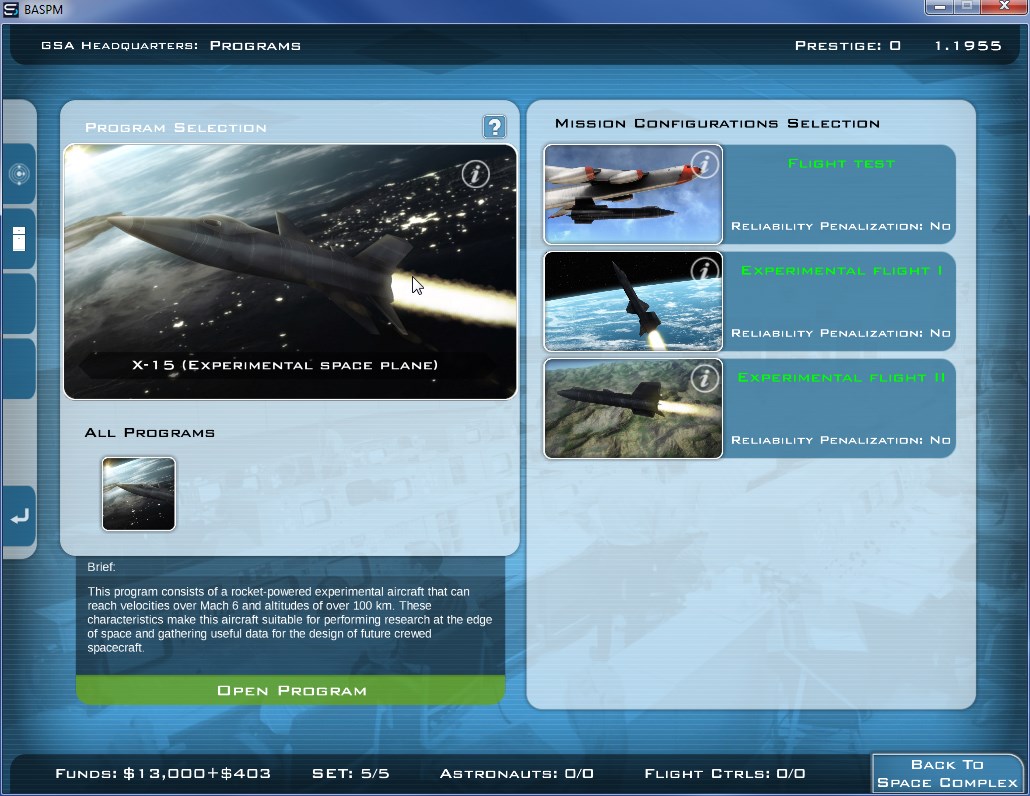Click the return arrow sidebar icon
The width and height of the screenshot is (1030, 796).
(20, 517)
